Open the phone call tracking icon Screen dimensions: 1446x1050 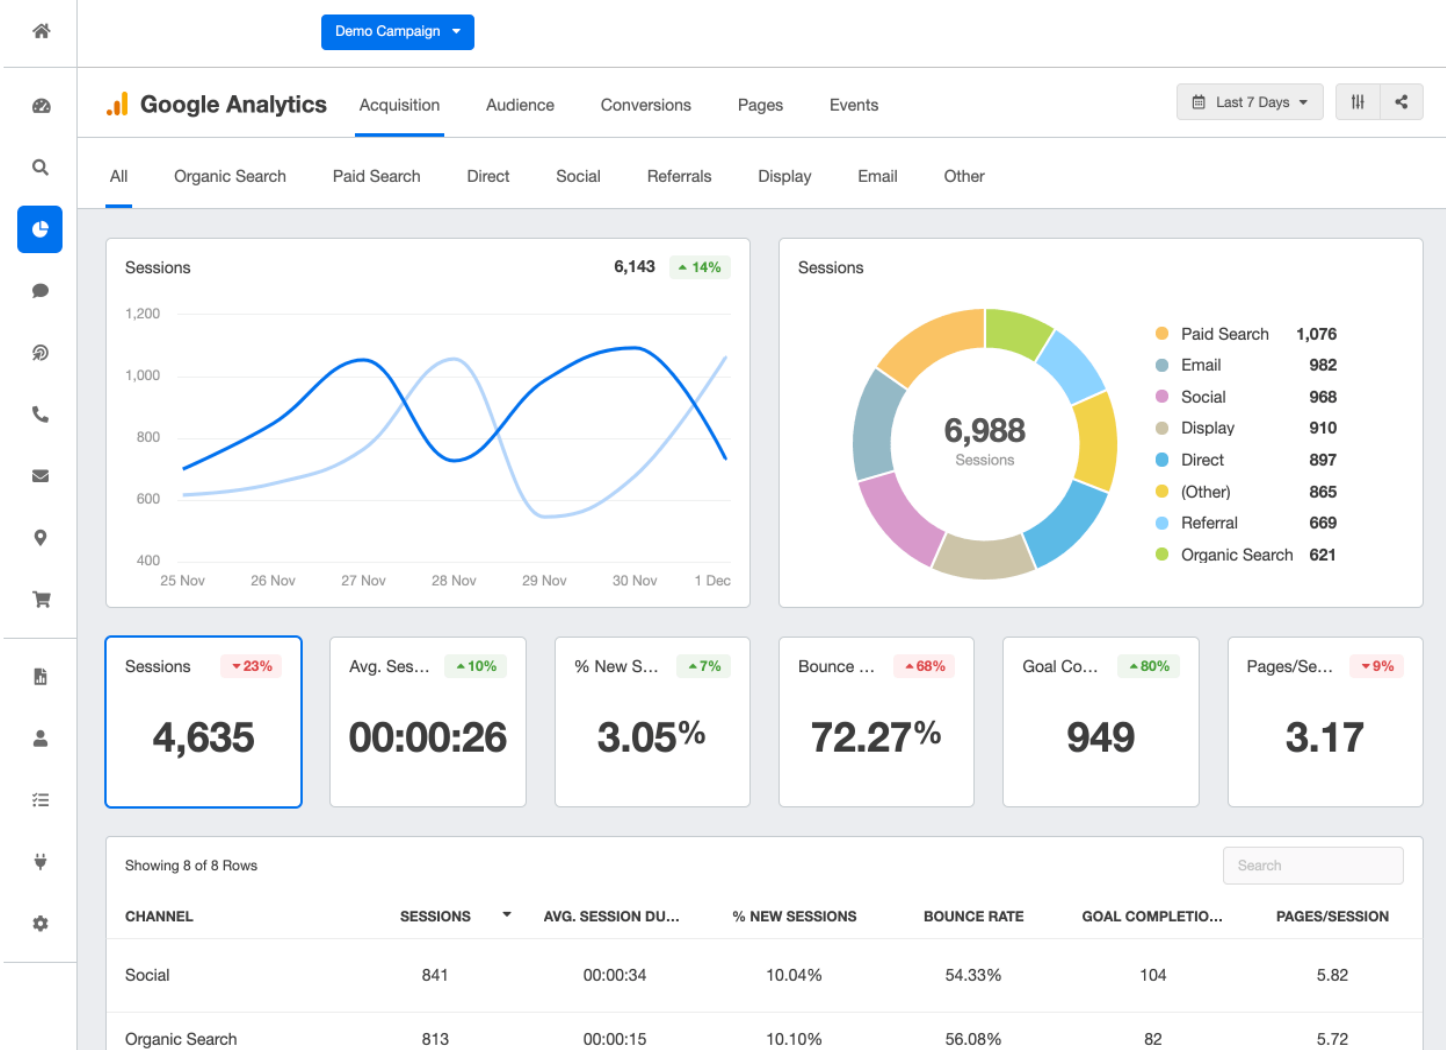pos(41,414)
